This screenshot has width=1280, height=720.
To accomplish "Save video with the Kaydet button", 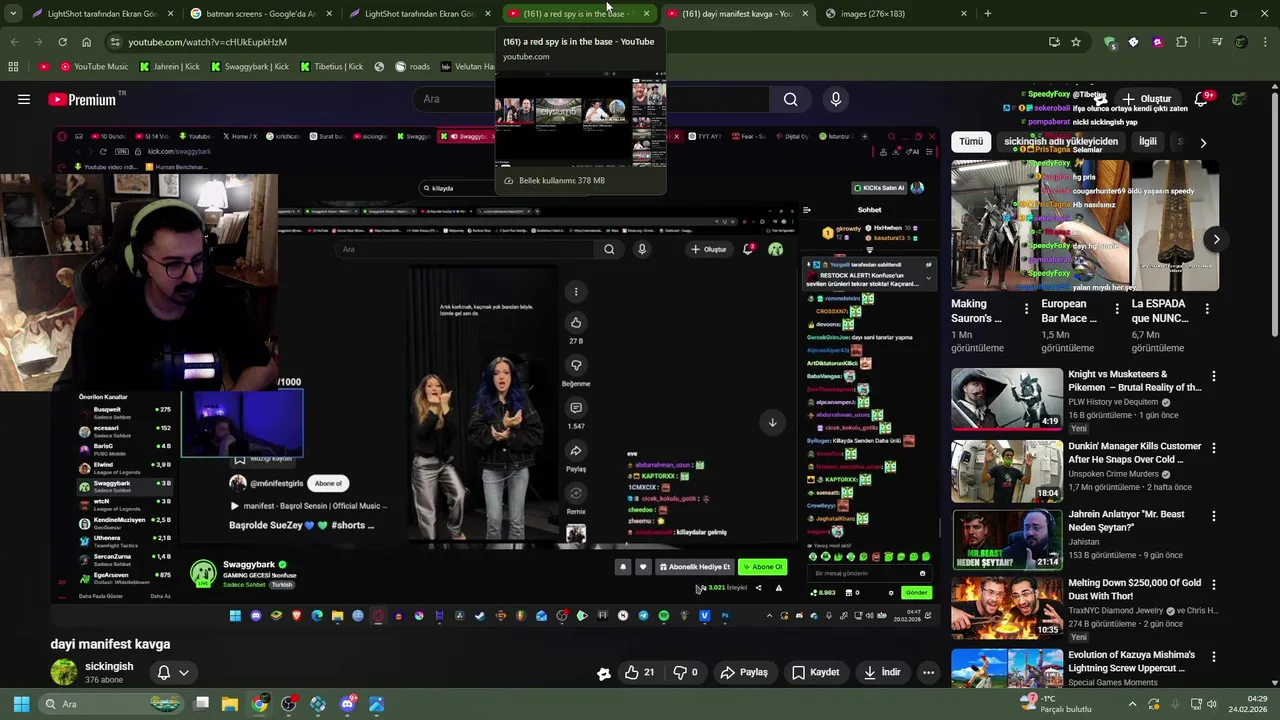I will [816, 673].
